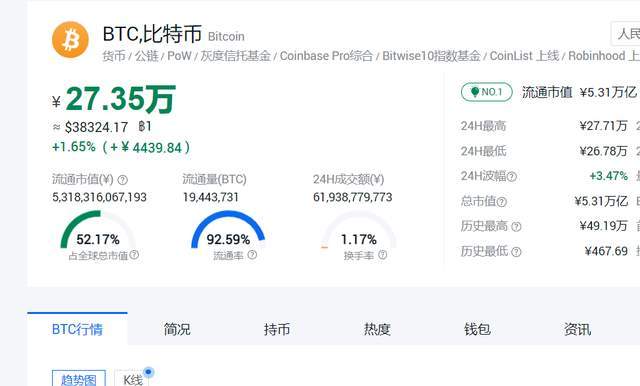Open help icon beside 换手率
Screen dimensions: 640x386
click(382, 255)
